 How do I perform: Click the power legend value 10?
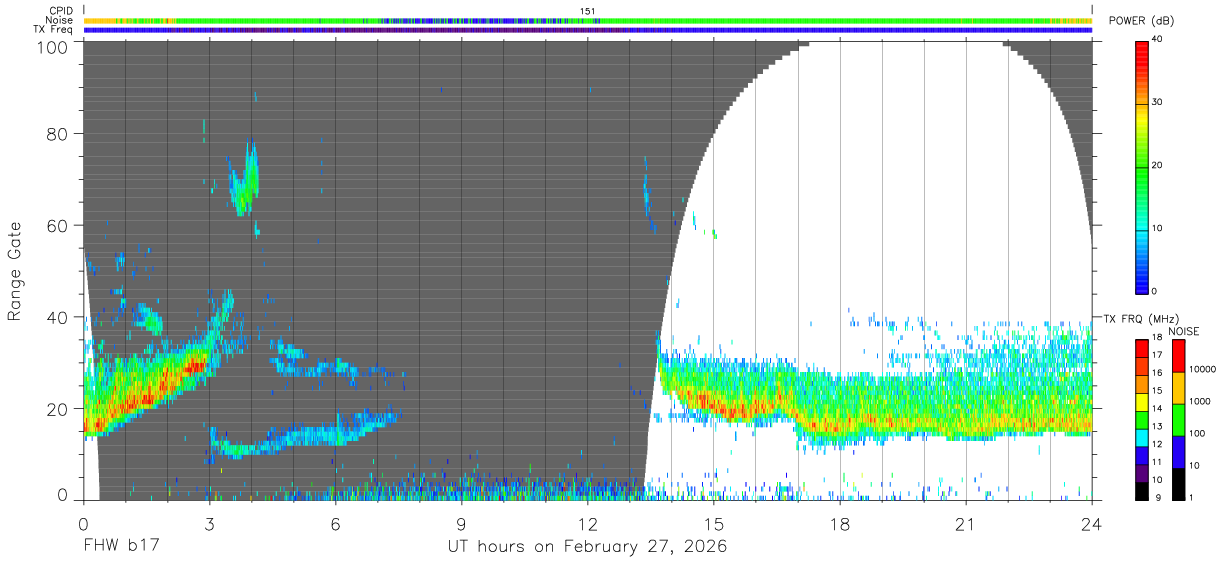click(x=1158, y=229)
